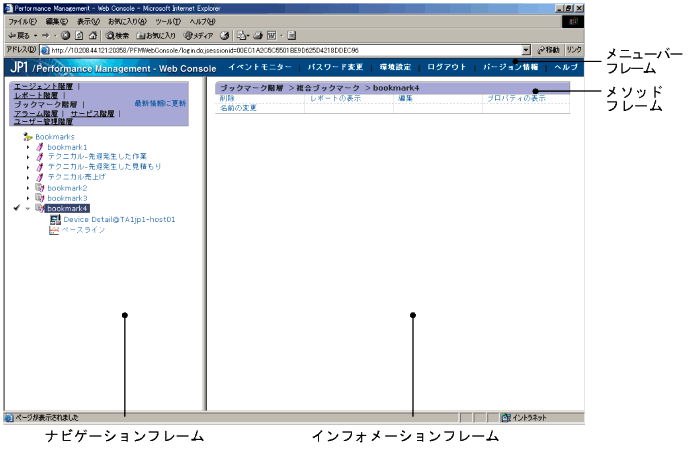Viewport: 688px width, 452px height.
Task: Click 最新情報に更新 refresh link
Action: pos(160,103)
